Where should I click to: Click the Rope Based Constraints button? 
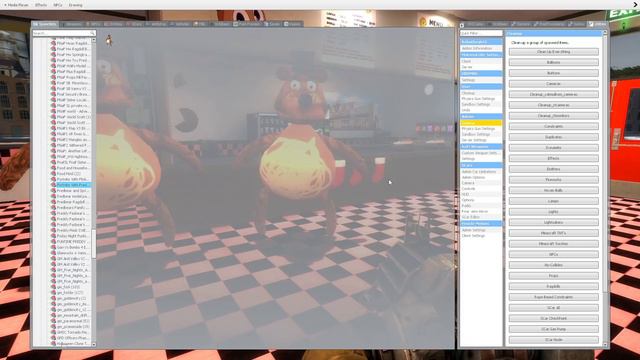point(553,297)
